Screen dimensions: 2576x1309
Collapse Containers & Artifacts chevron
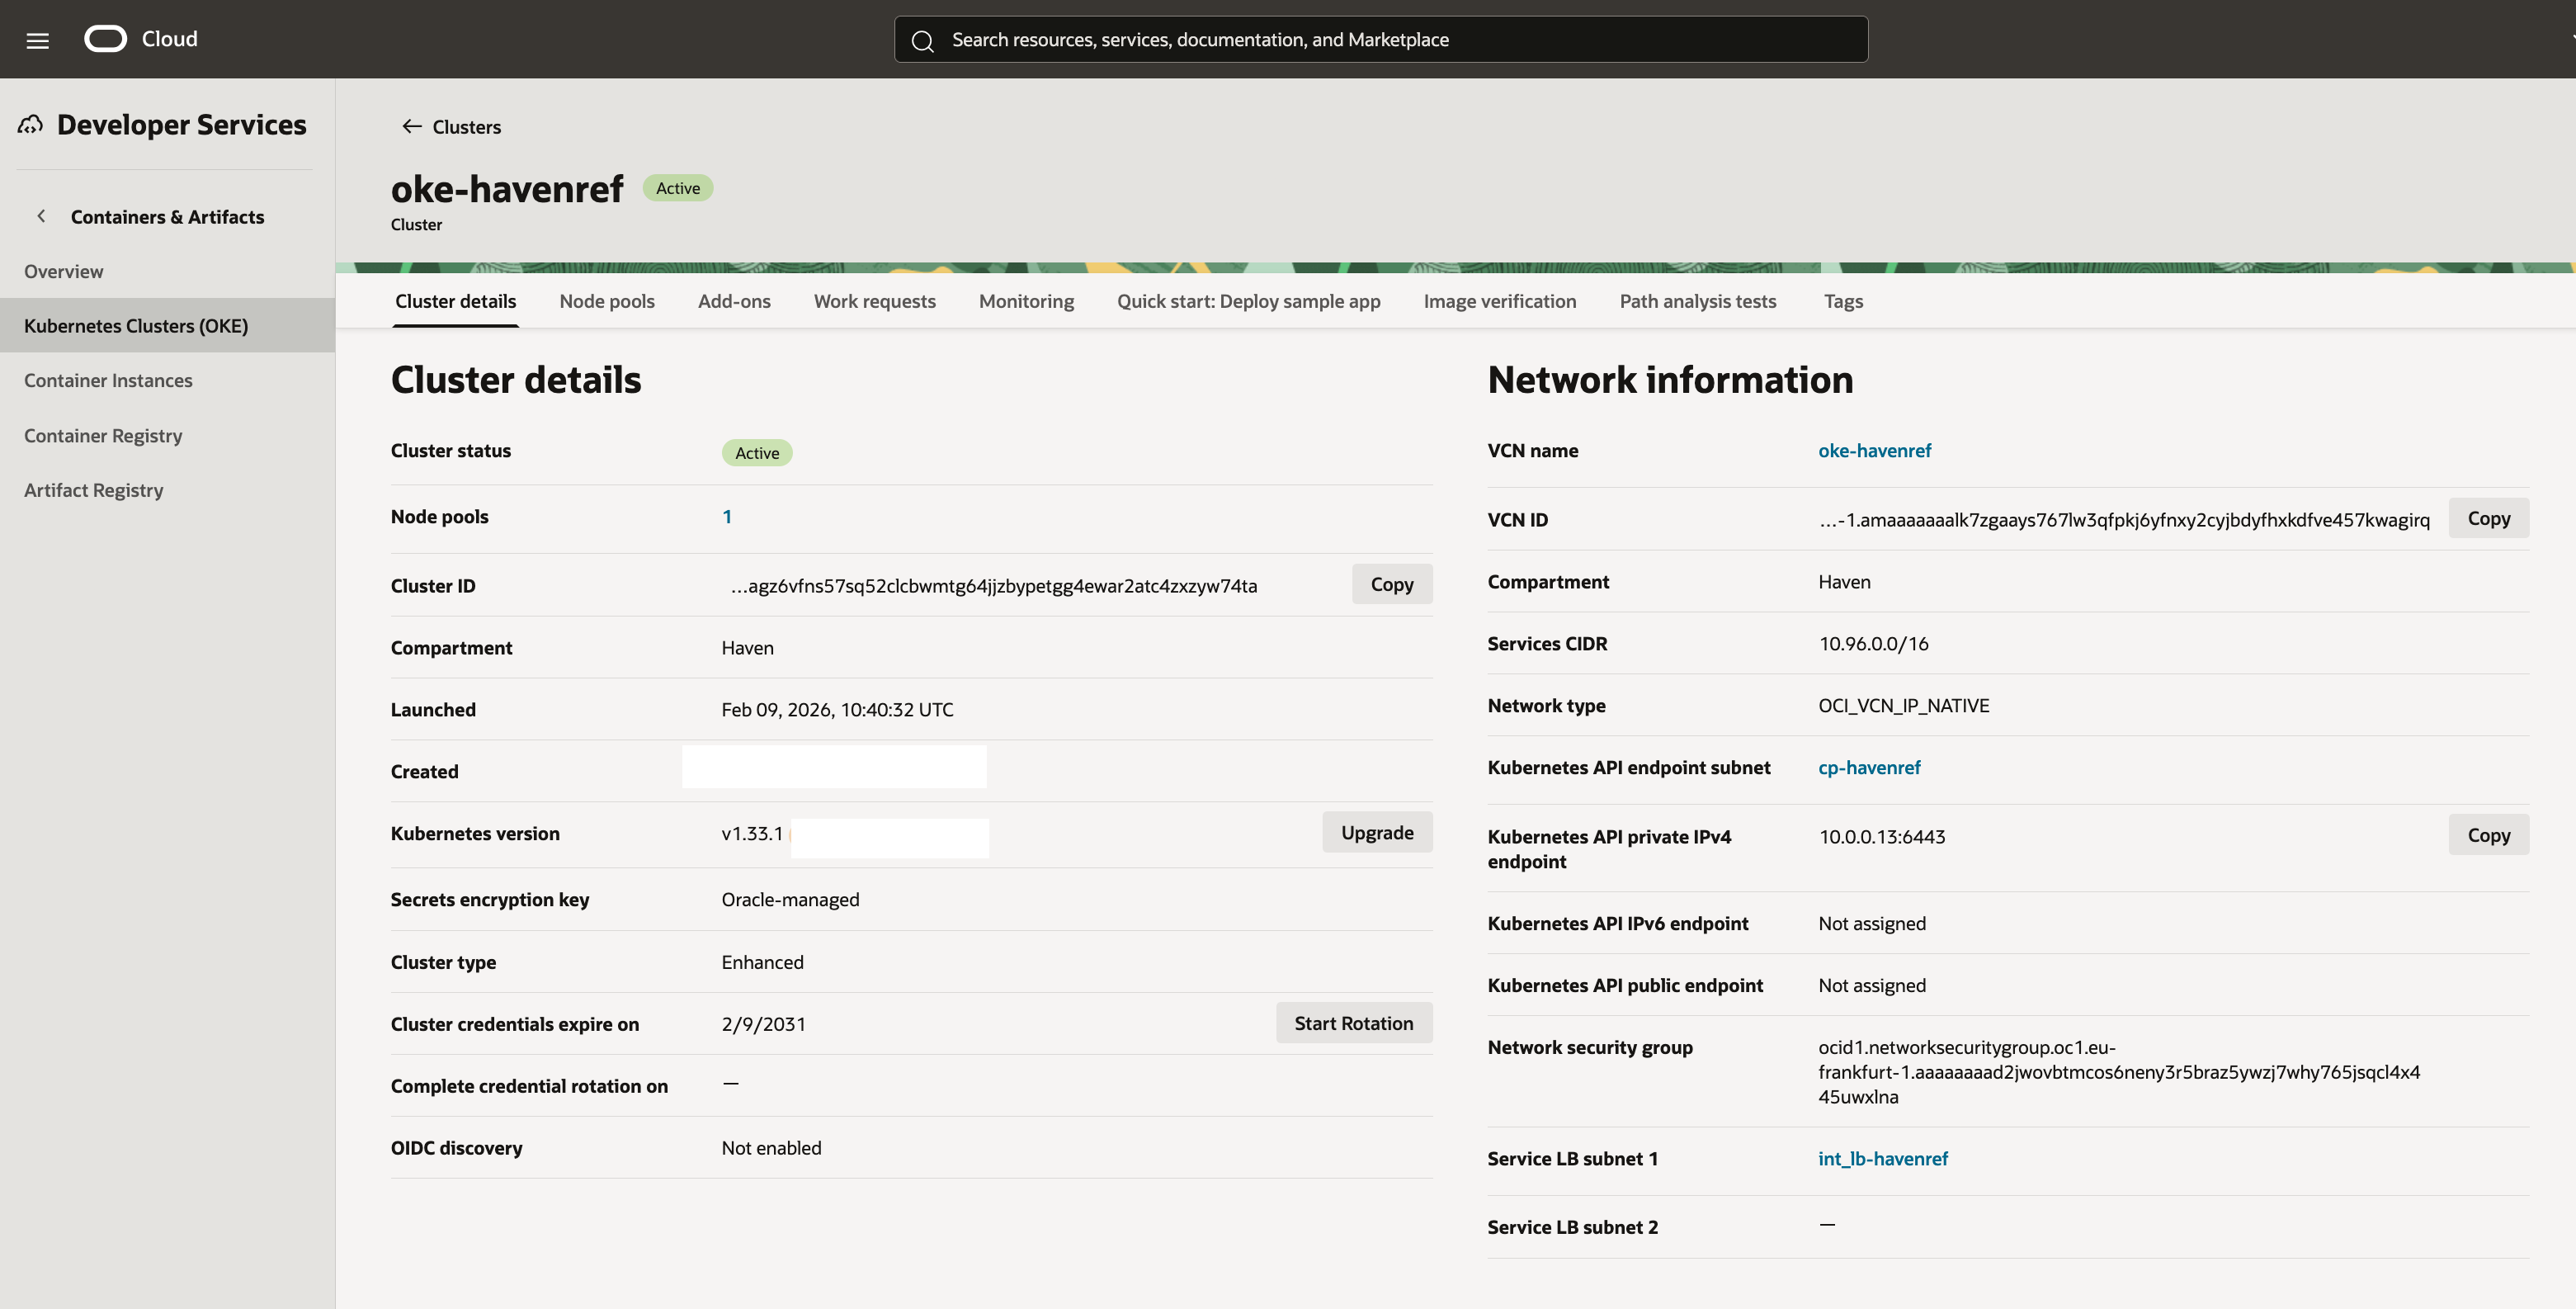click(x=41, y=217)
